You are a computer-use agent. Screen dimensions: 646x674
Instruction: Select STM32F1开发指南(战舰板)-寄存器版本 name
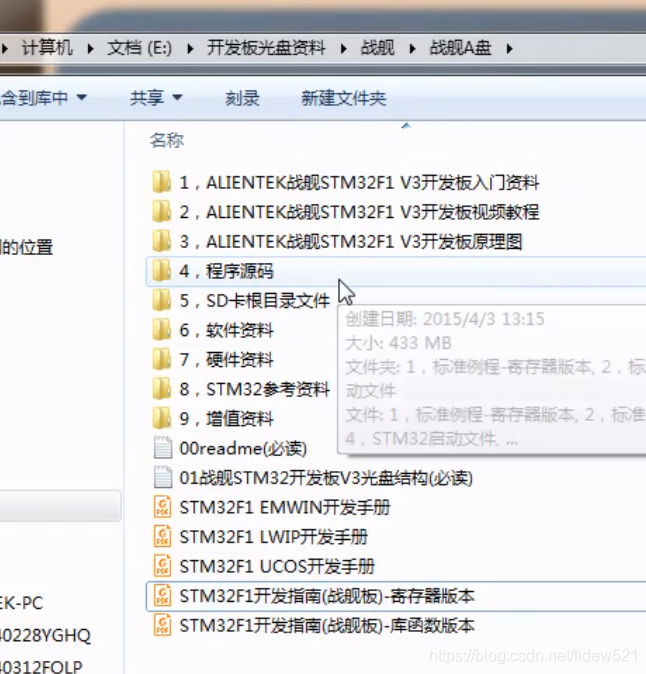327,596
